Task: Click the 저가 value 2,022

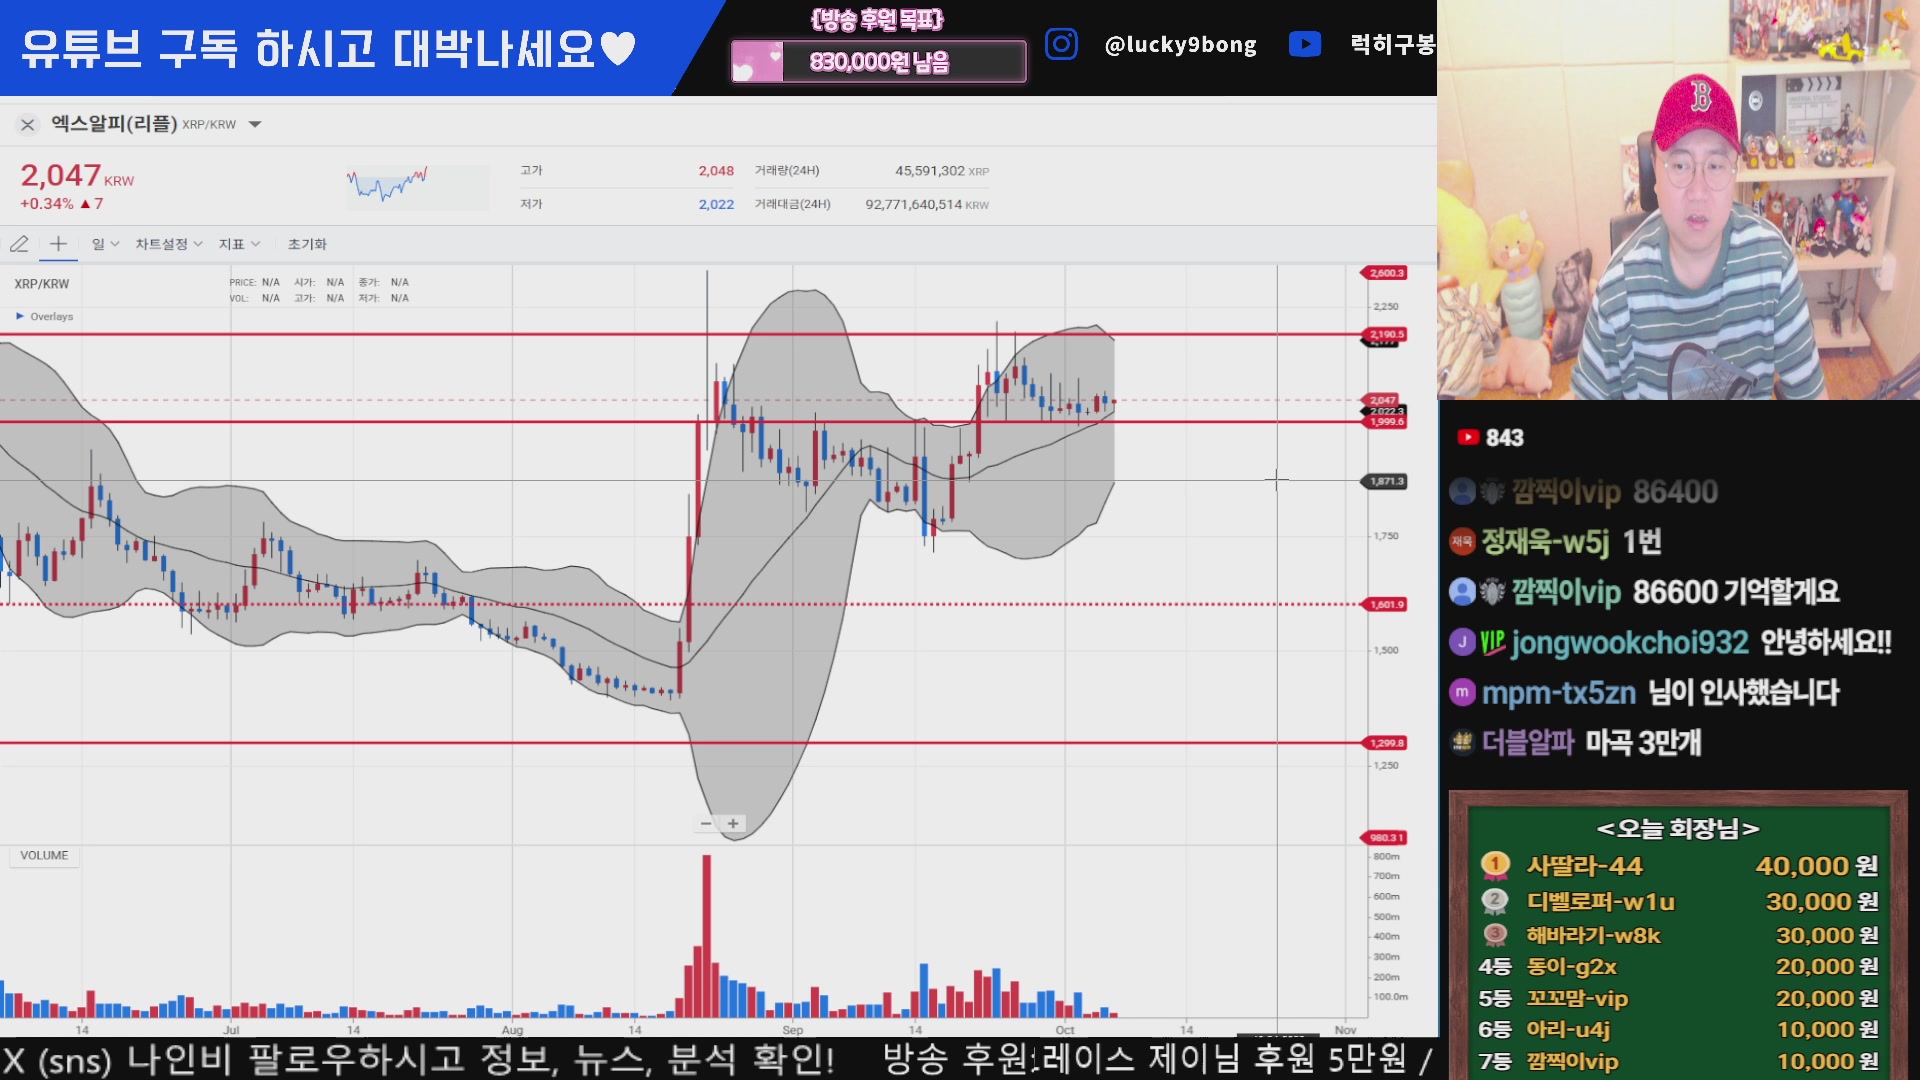Action: [x=716, y=204]
